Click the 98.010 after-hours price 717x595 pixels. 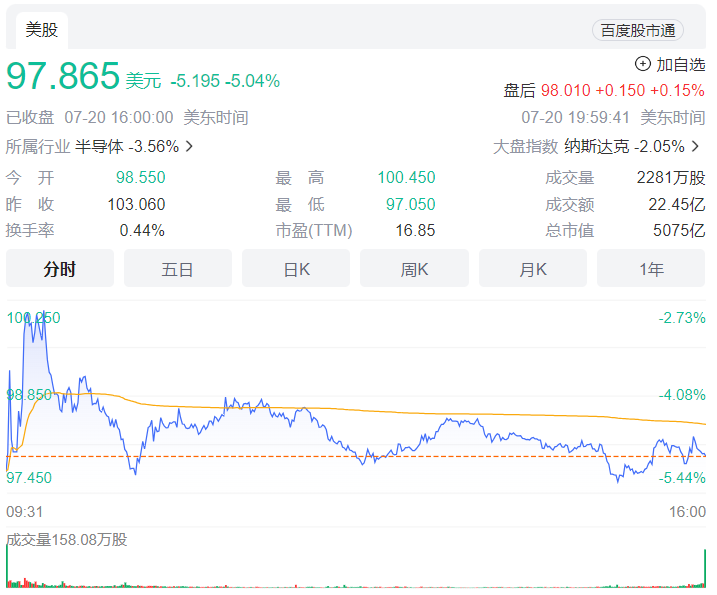(x=566, y=90)
